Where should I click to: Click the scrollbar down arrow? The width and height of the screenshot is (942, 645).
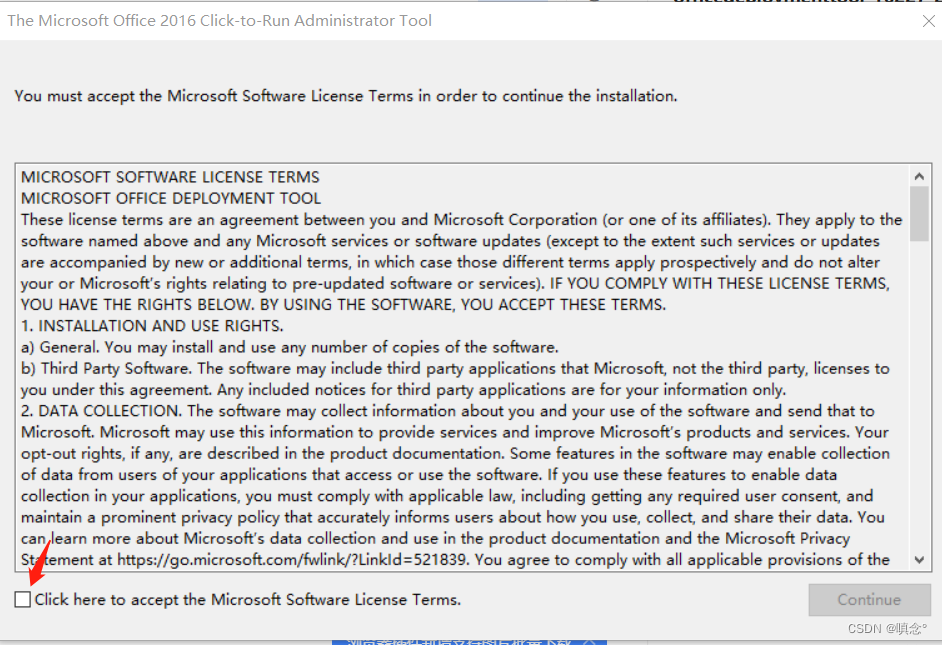coord(919,560)
